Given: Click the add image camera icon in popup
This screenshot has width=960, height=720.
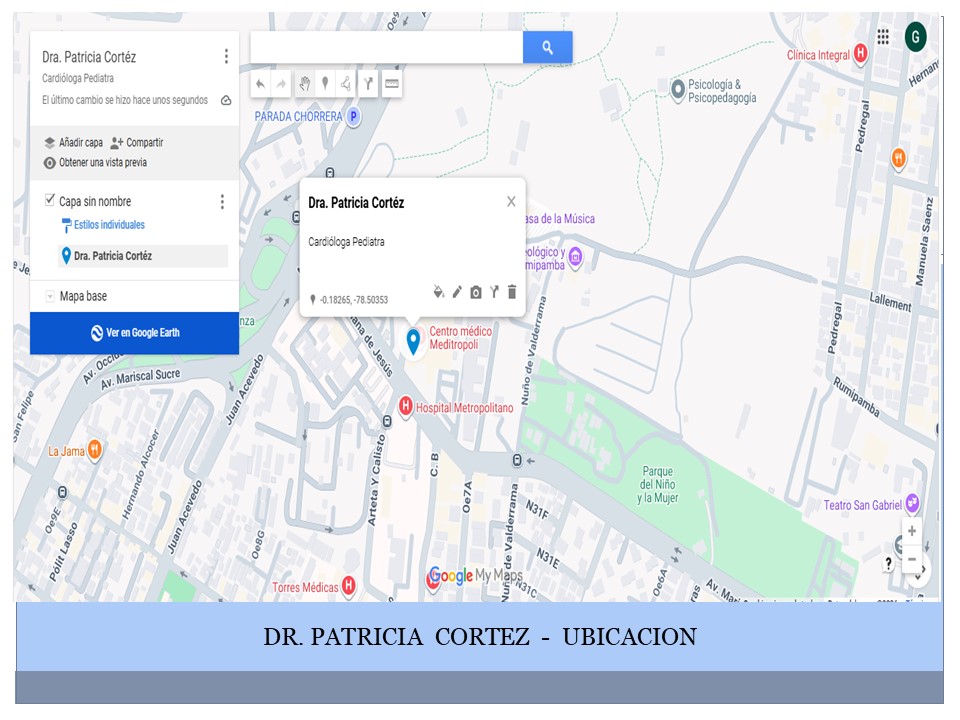Looking at the screenshot, I should [x=476, y=293].
